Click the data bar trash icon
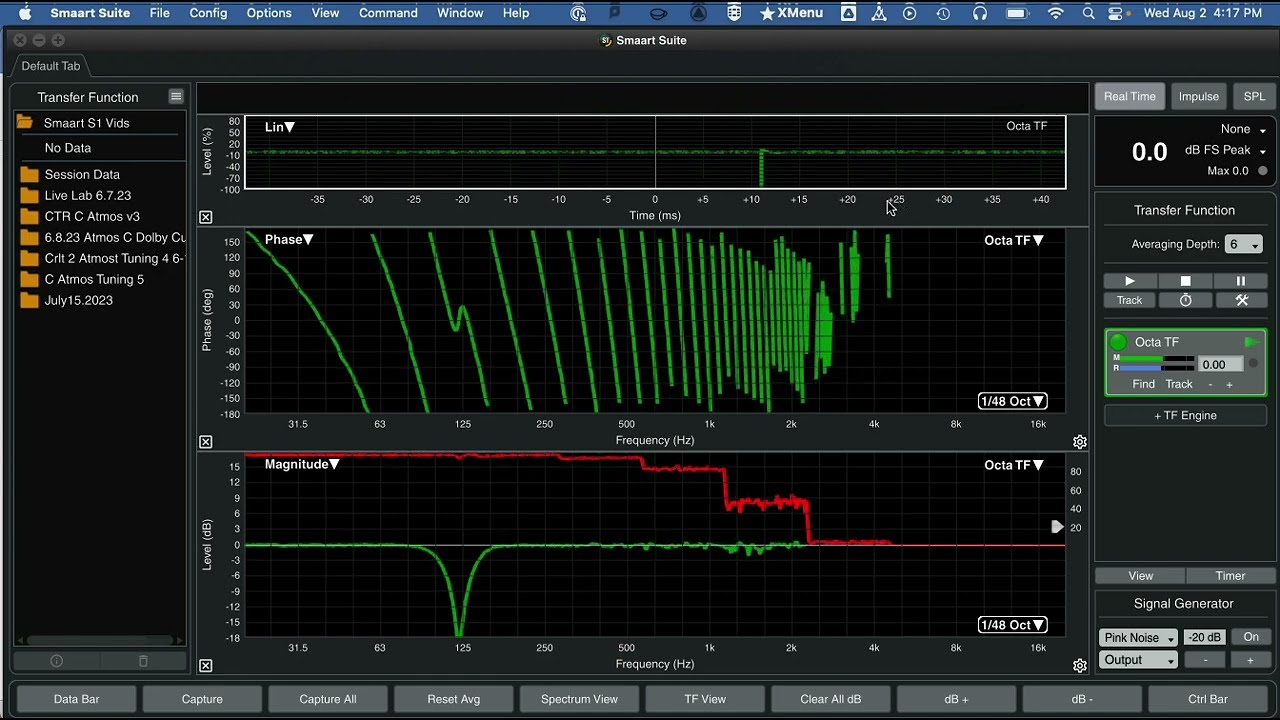1280x720 pixels. tap(143, 661)
